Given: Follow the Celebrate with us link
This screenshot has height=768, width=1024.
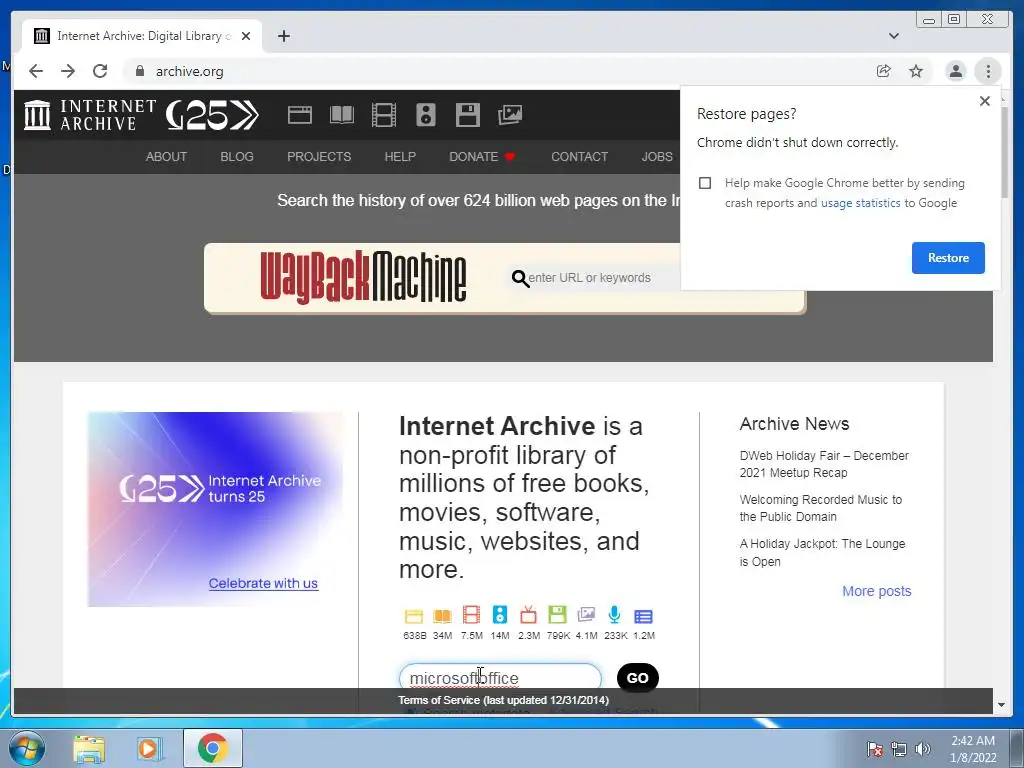Looking at the screenshot, I should point(263,583).
